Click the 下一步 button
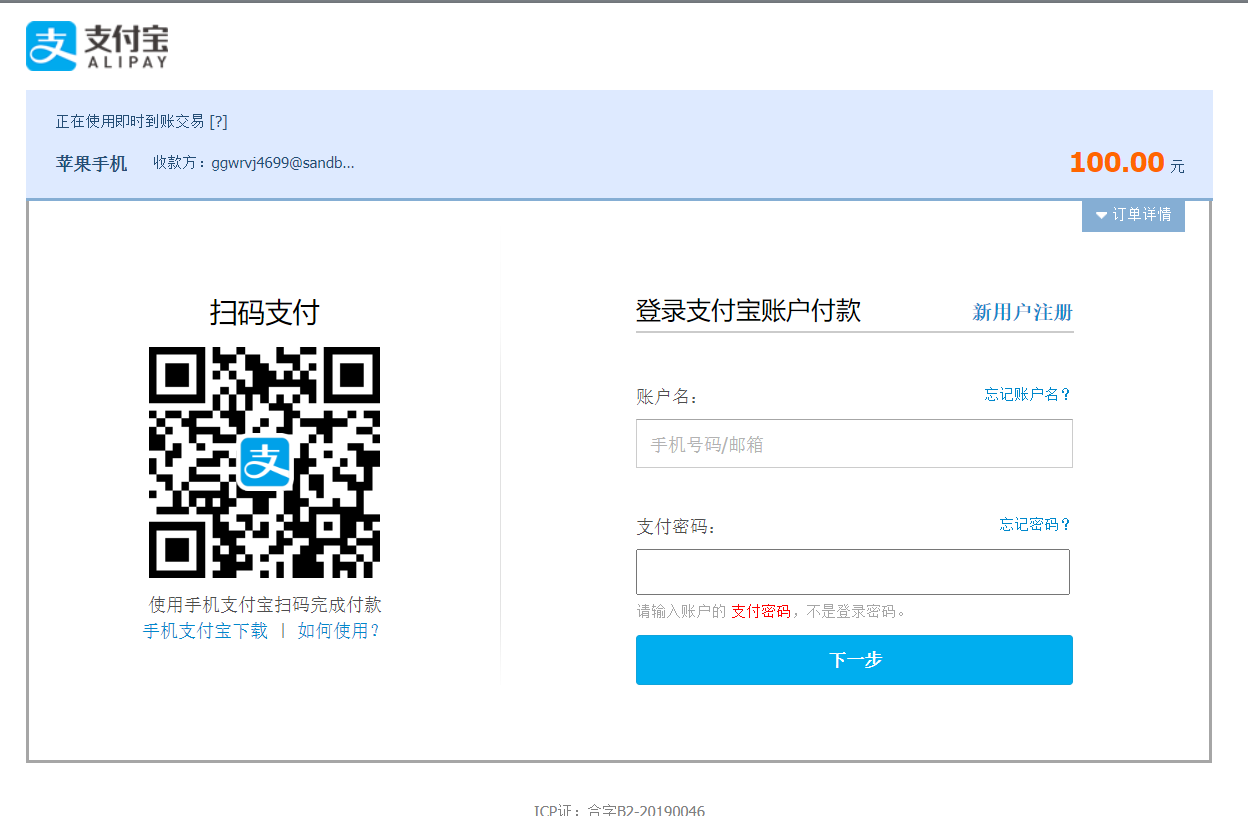 (x=854, y=660)
